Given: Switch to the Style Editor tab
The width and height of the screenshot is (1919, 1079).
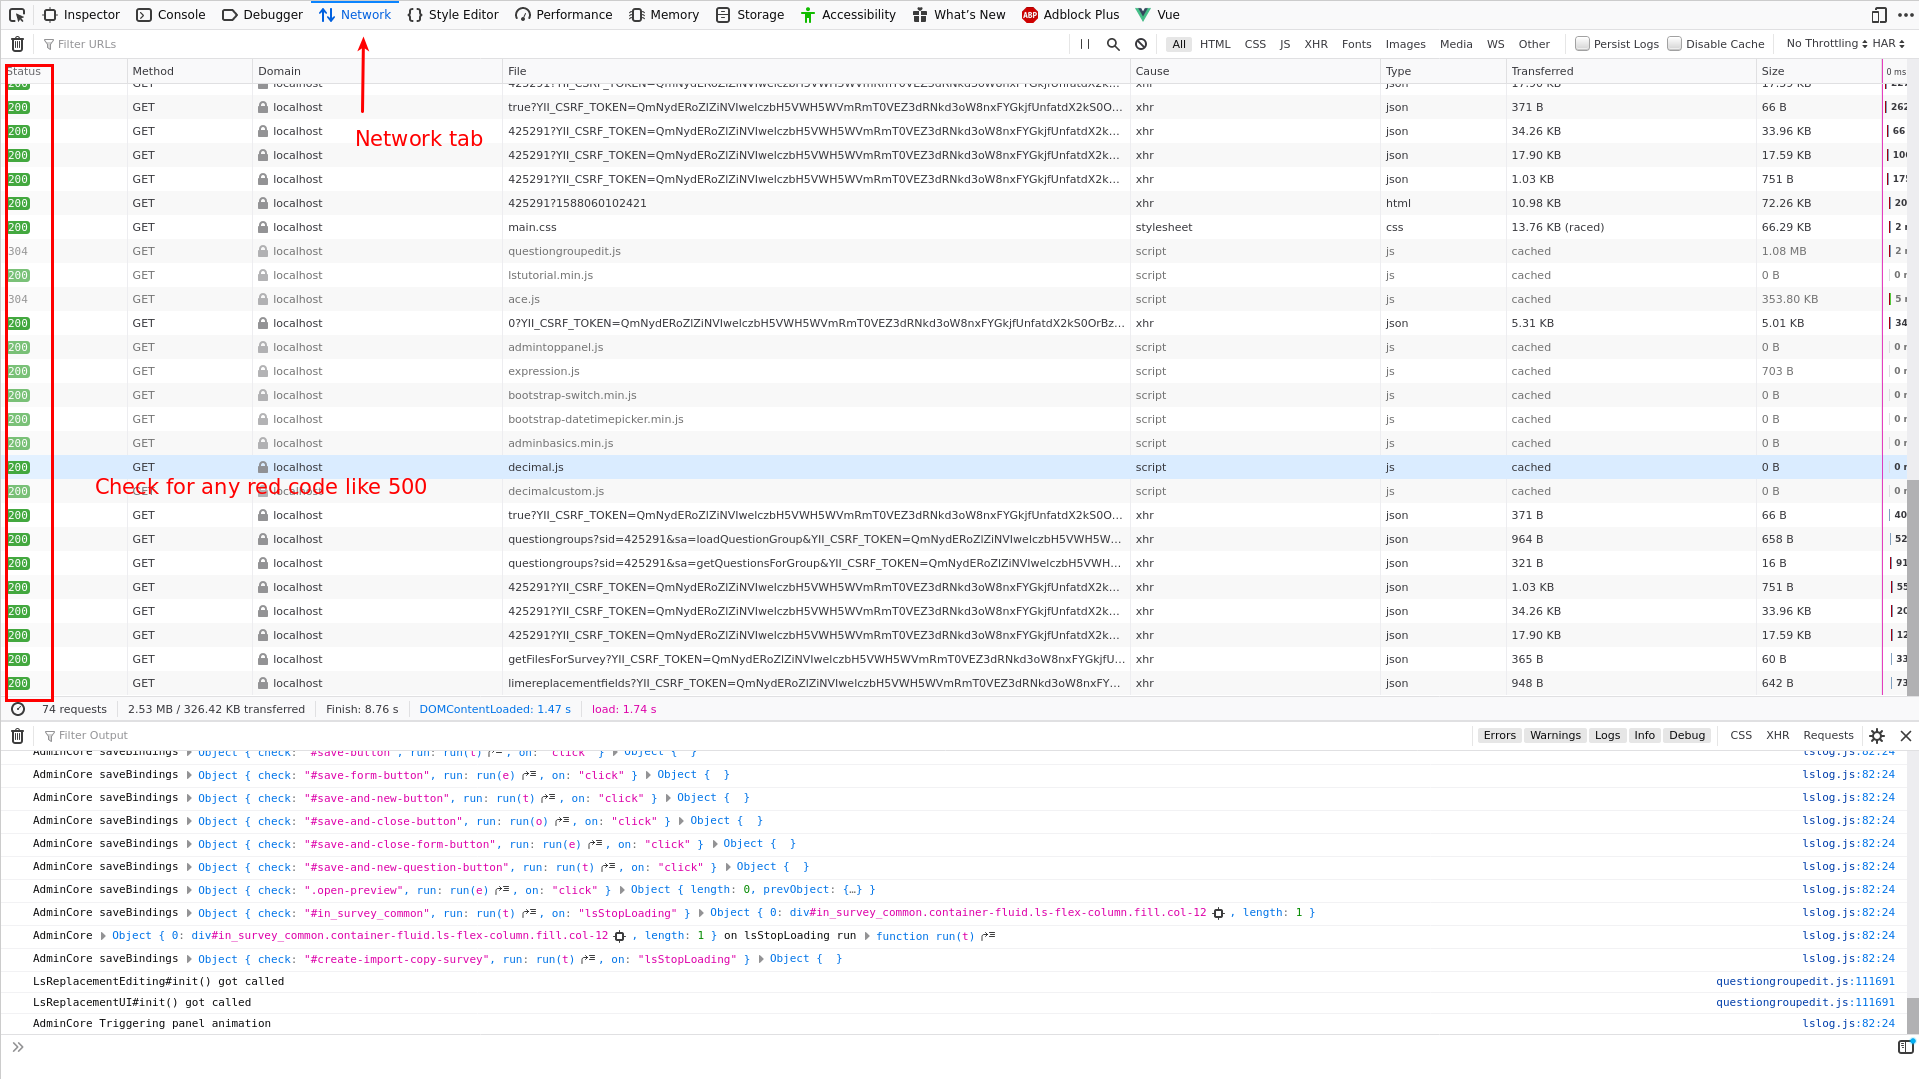Looking at the screenshot, I should [453, 15].
